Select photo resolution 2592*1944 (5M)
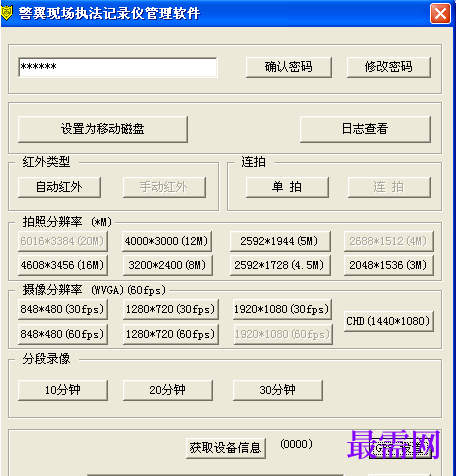459x476 pixels. [280, 241]
